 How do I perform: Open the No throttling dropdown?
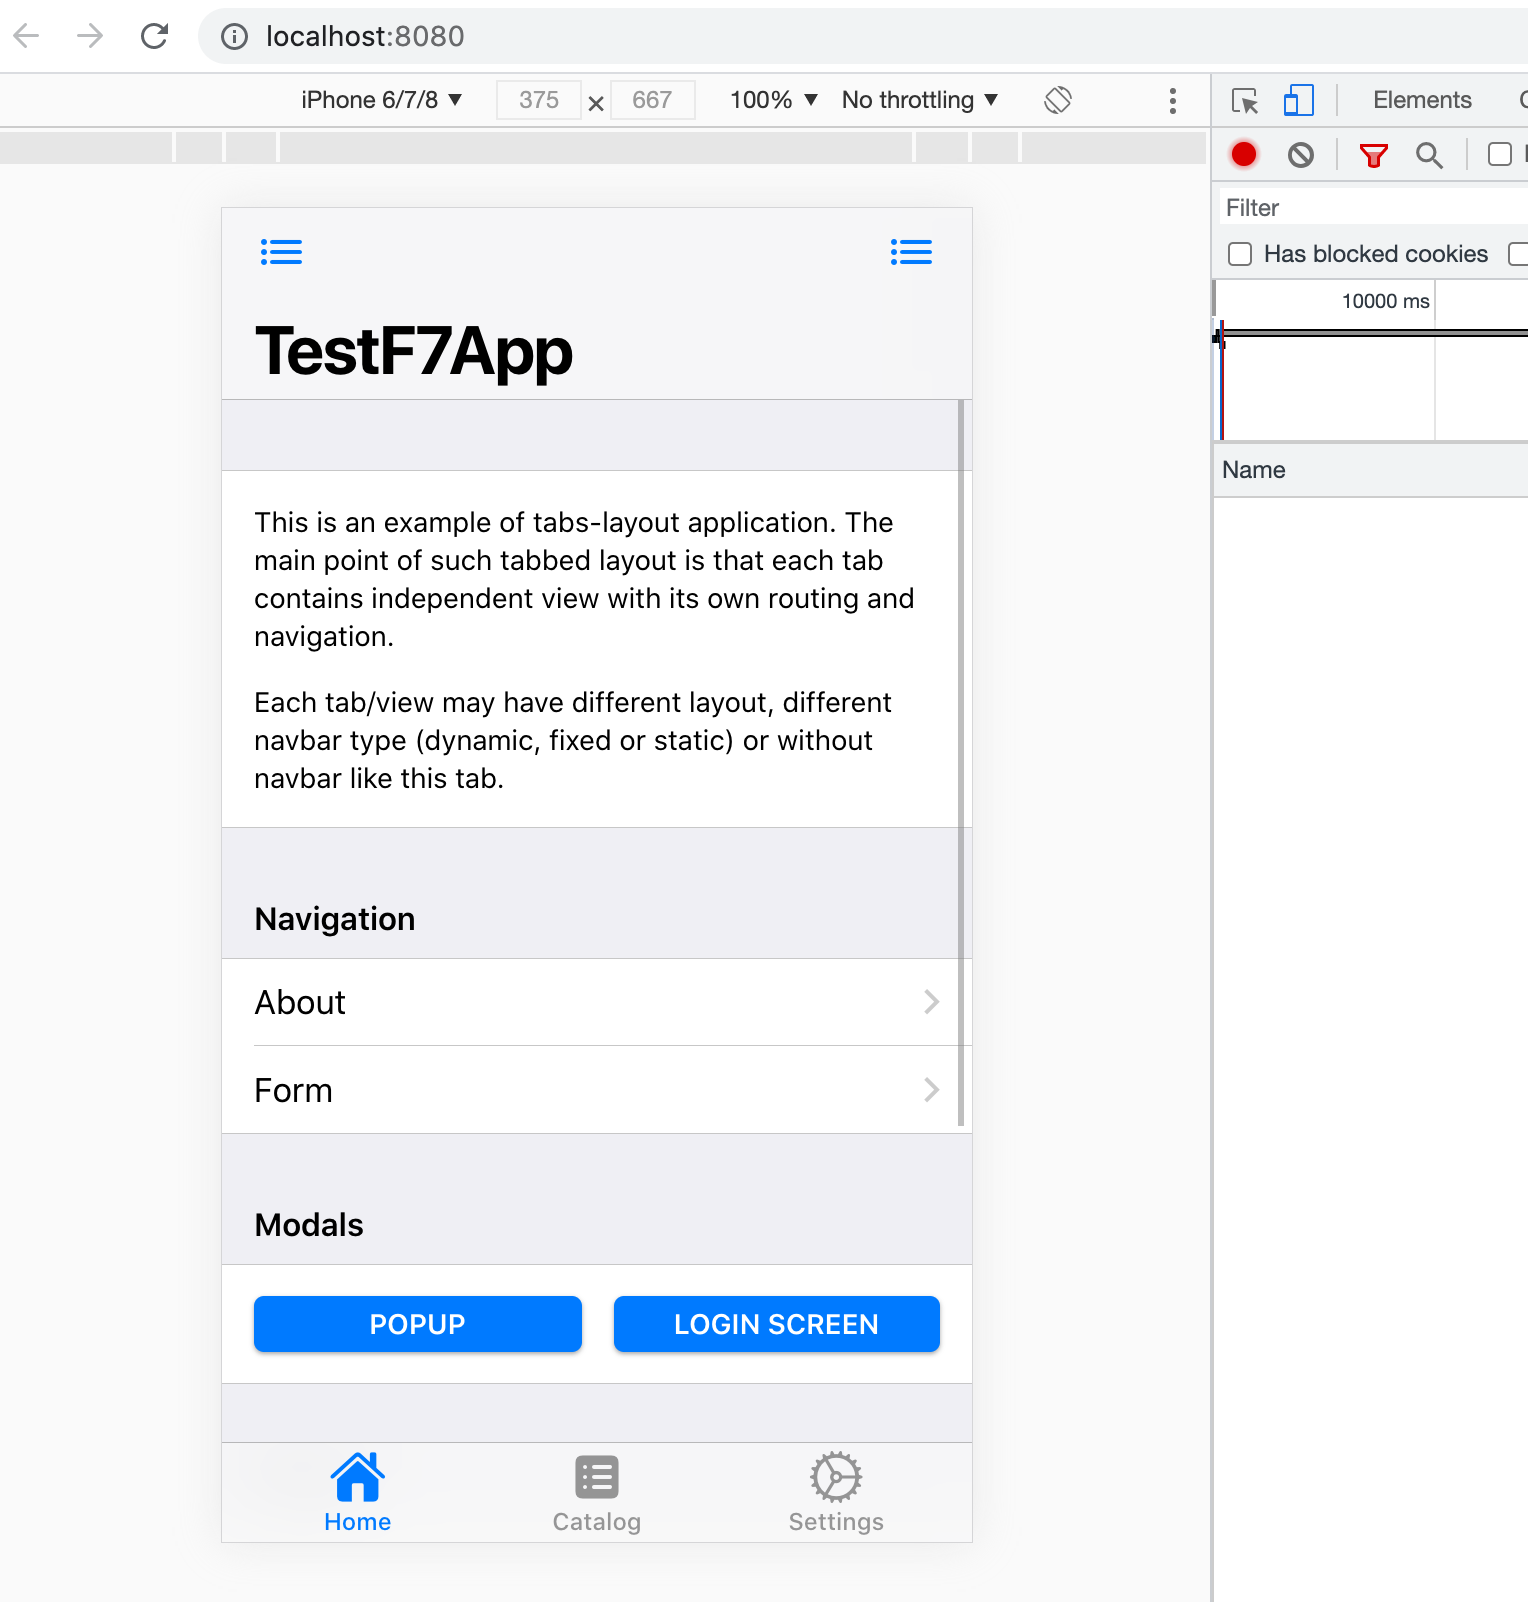click(x=919, y=100)
